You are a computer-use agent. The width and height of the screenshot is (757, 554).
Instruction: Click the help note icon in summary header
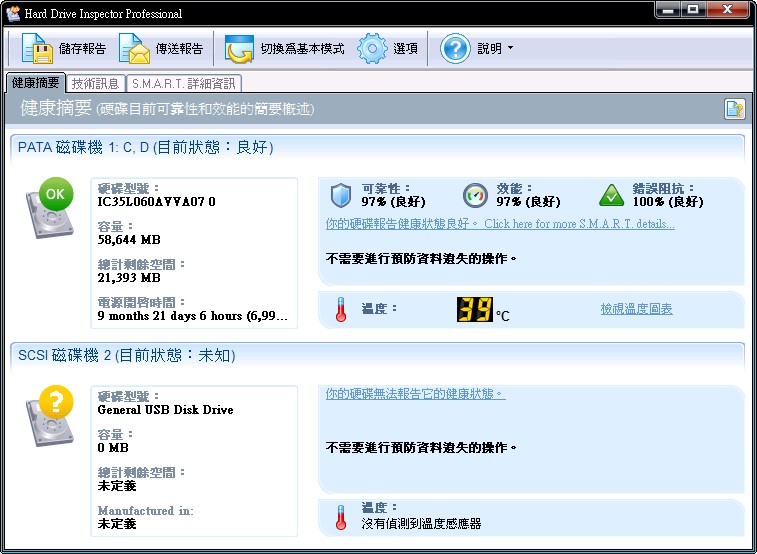pos(734,109)
